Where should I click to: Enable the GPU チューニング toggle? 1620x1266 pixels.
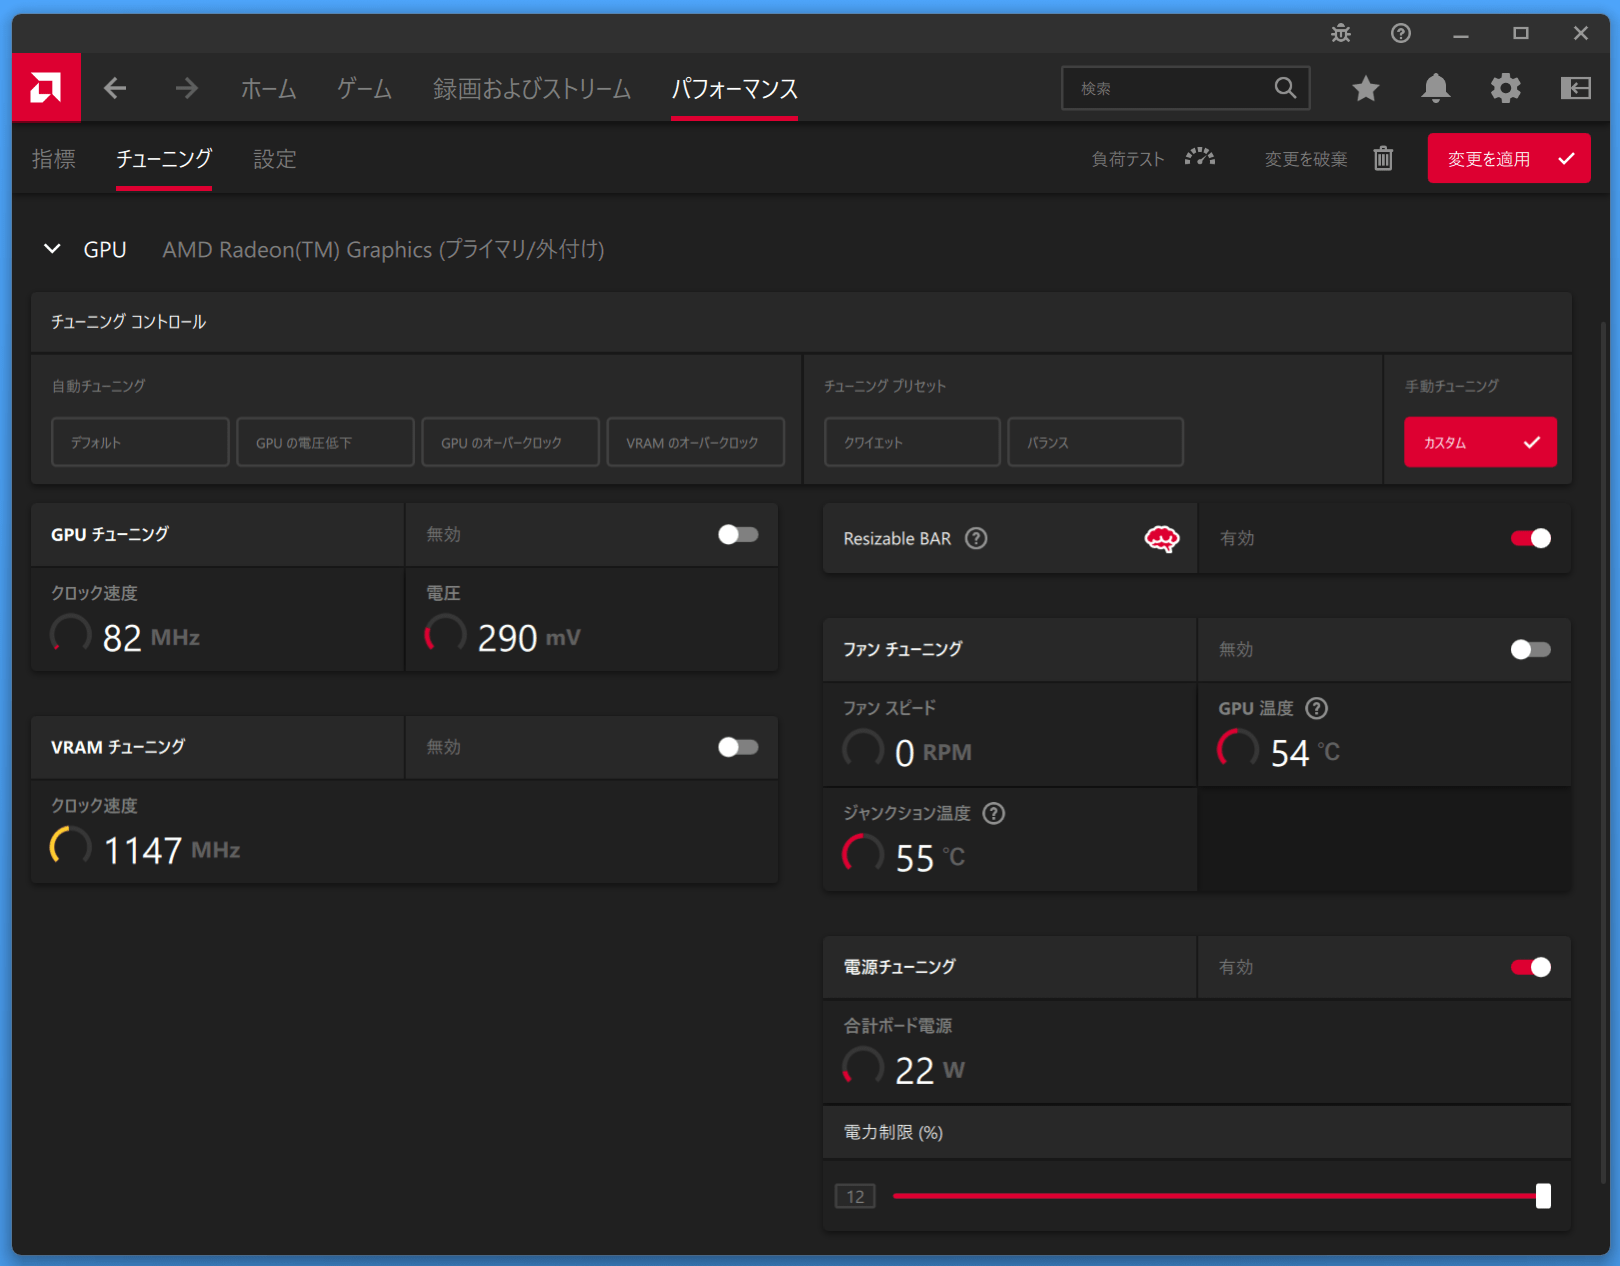738,535
